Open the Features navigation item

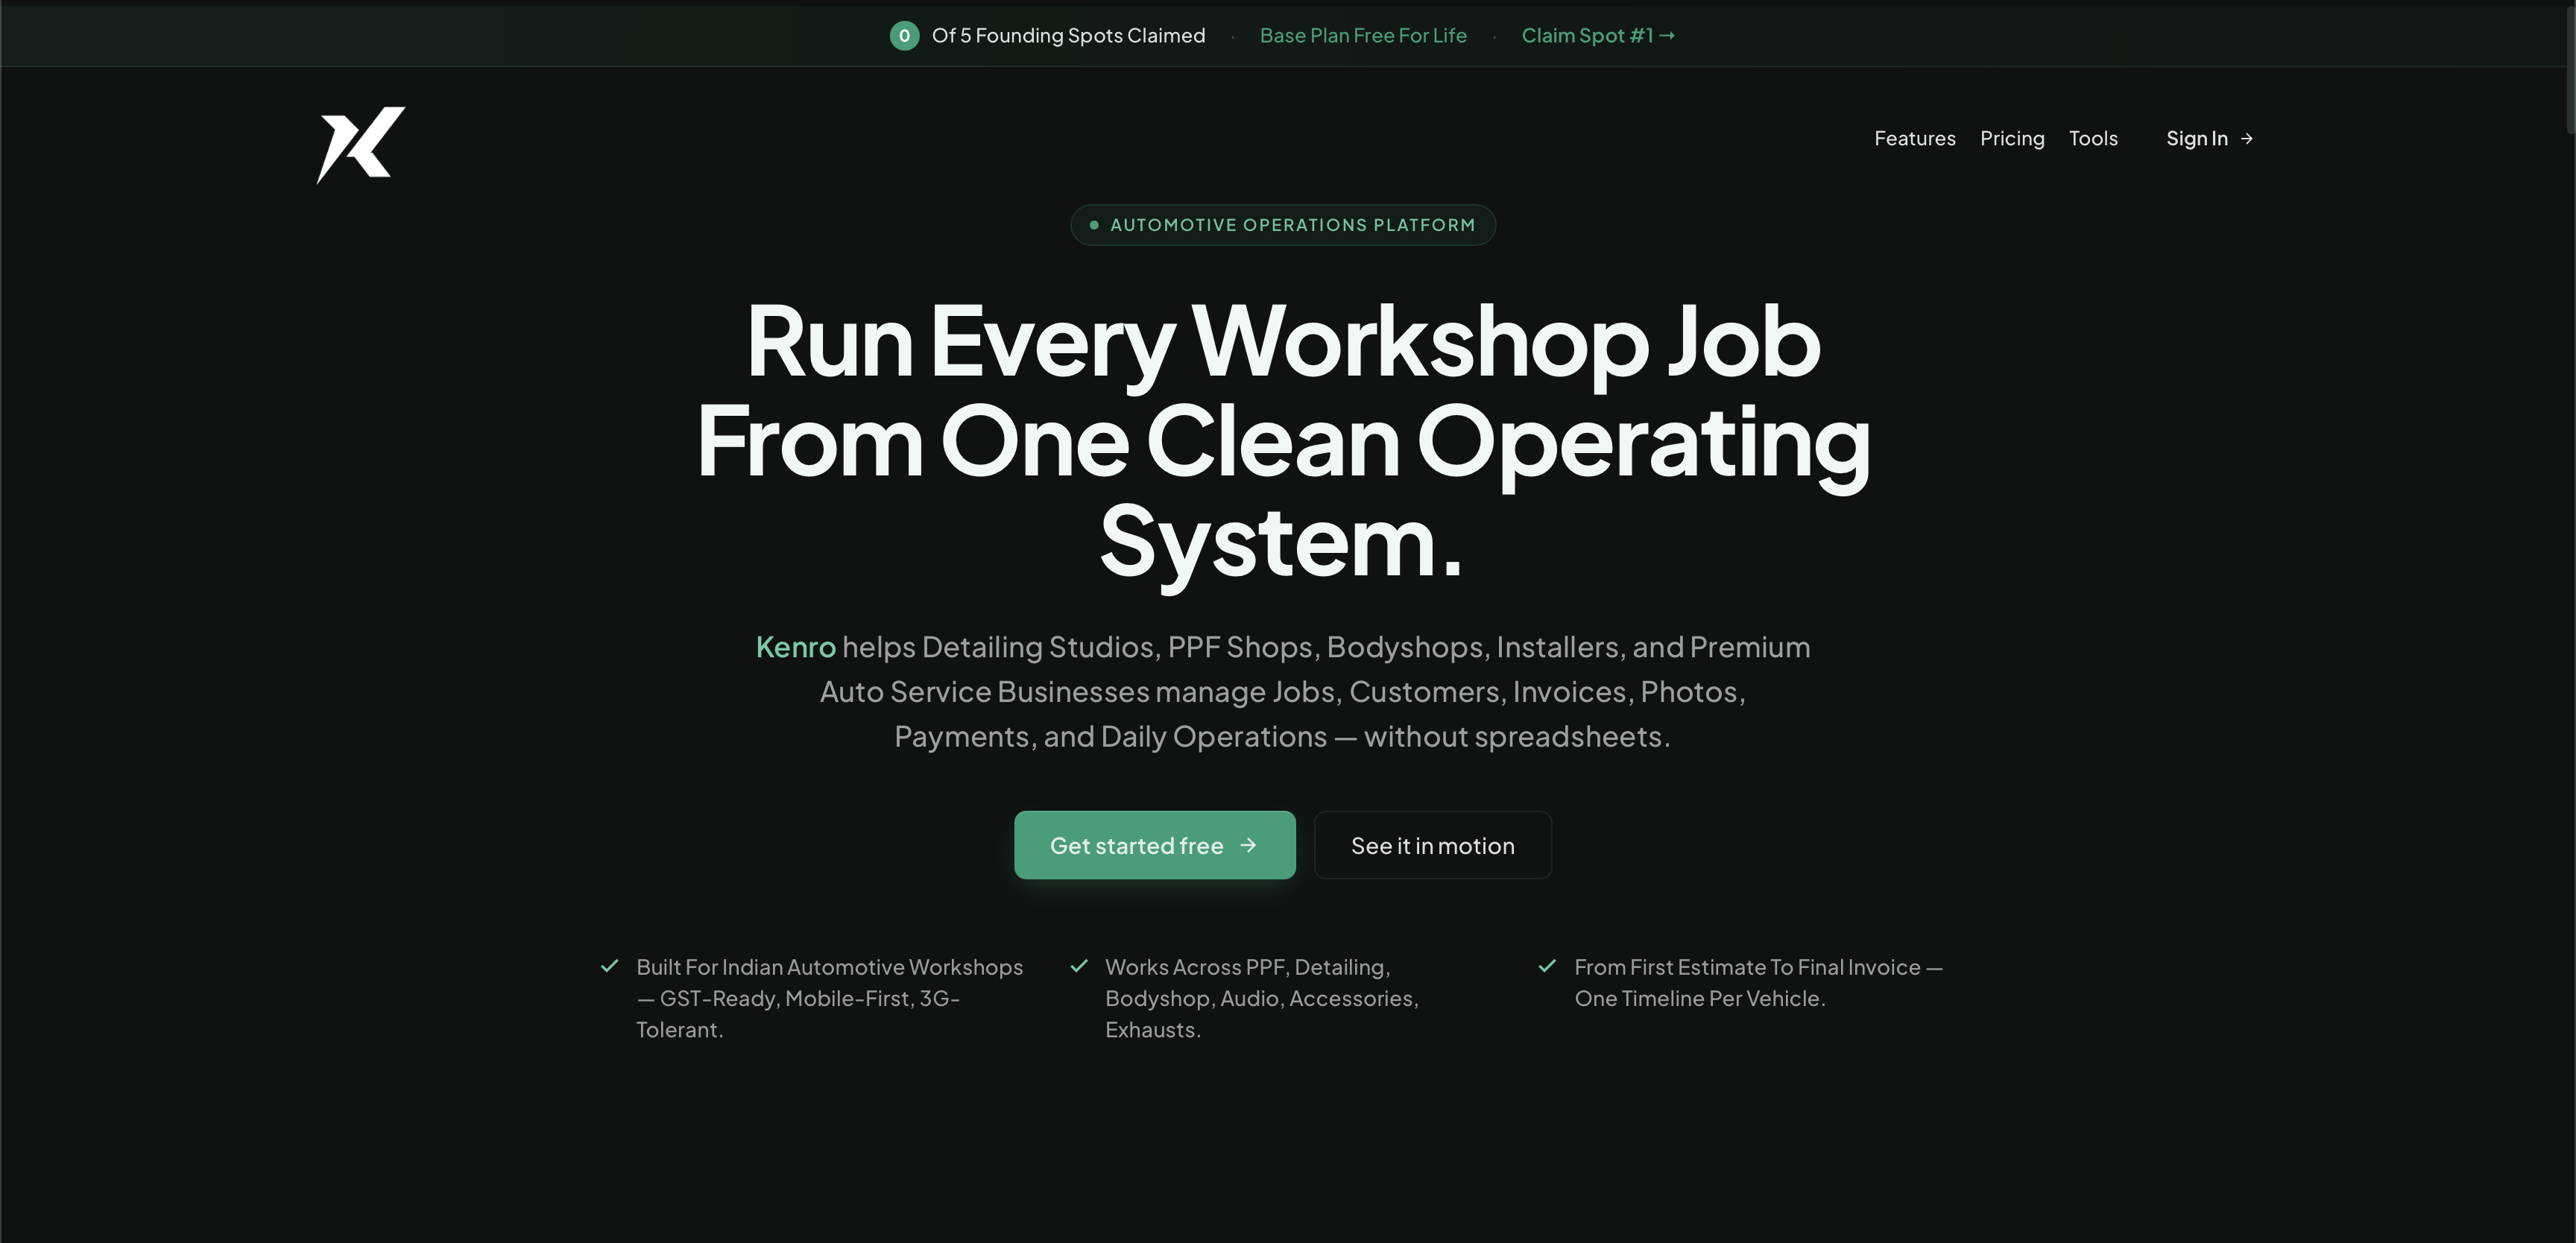point(1914,138)
